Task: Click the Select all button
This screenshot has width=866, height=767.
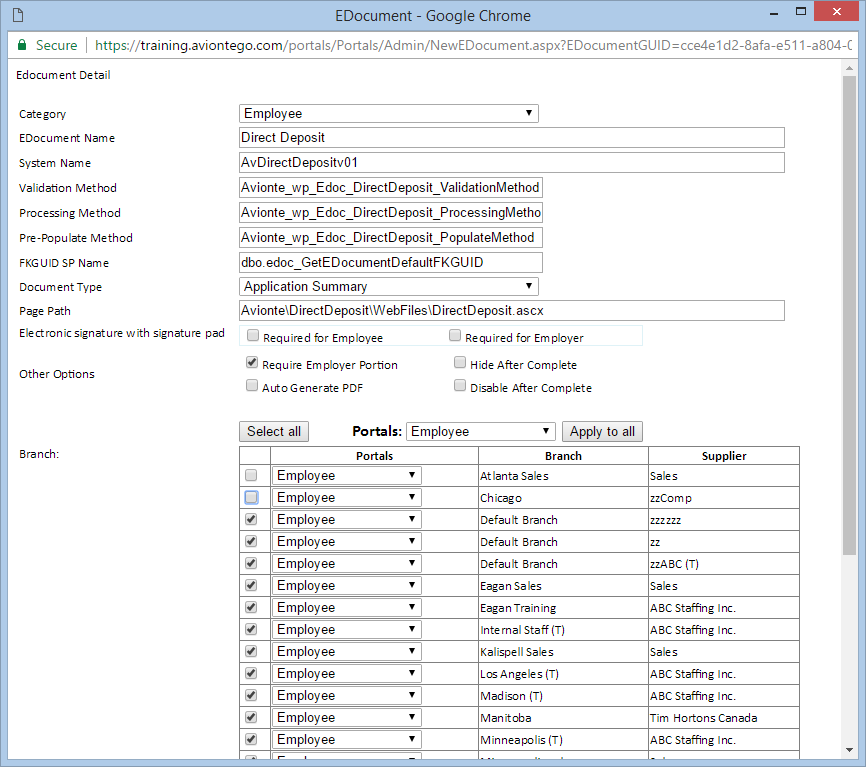Action: (274, 431)
